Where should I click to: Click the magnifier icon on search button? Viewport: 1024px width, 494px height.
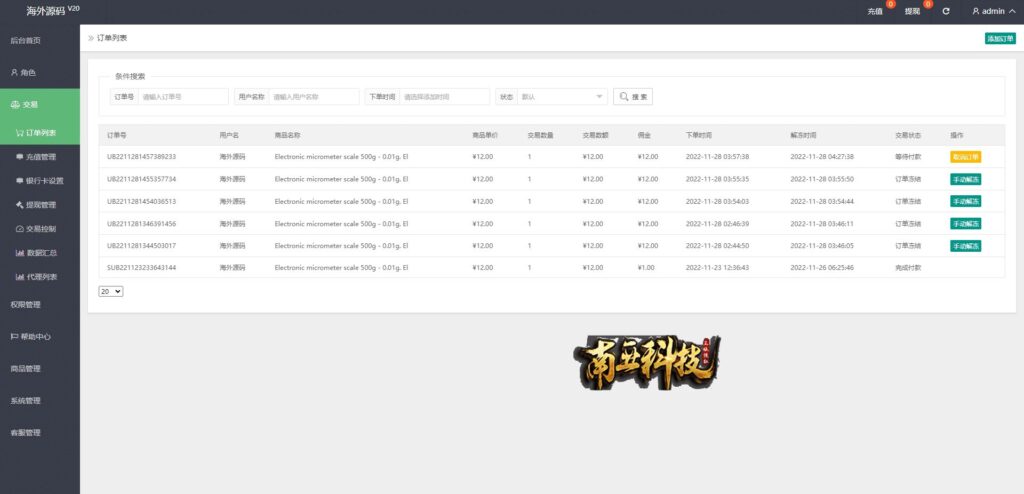(624, 97)
